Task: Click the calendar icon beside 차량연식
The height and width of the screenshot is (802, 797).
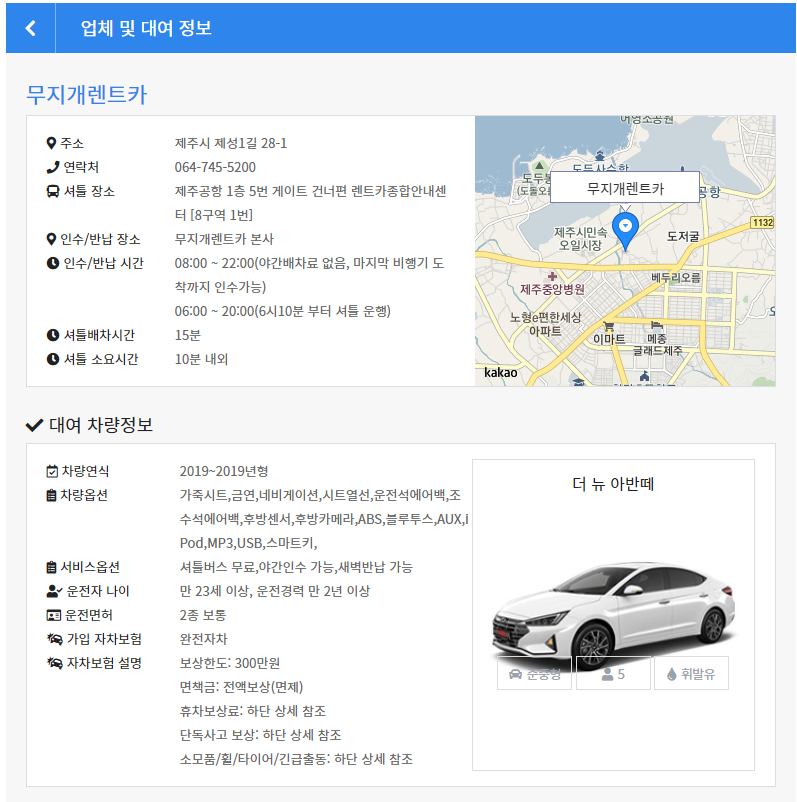Action: coord(52,471)
